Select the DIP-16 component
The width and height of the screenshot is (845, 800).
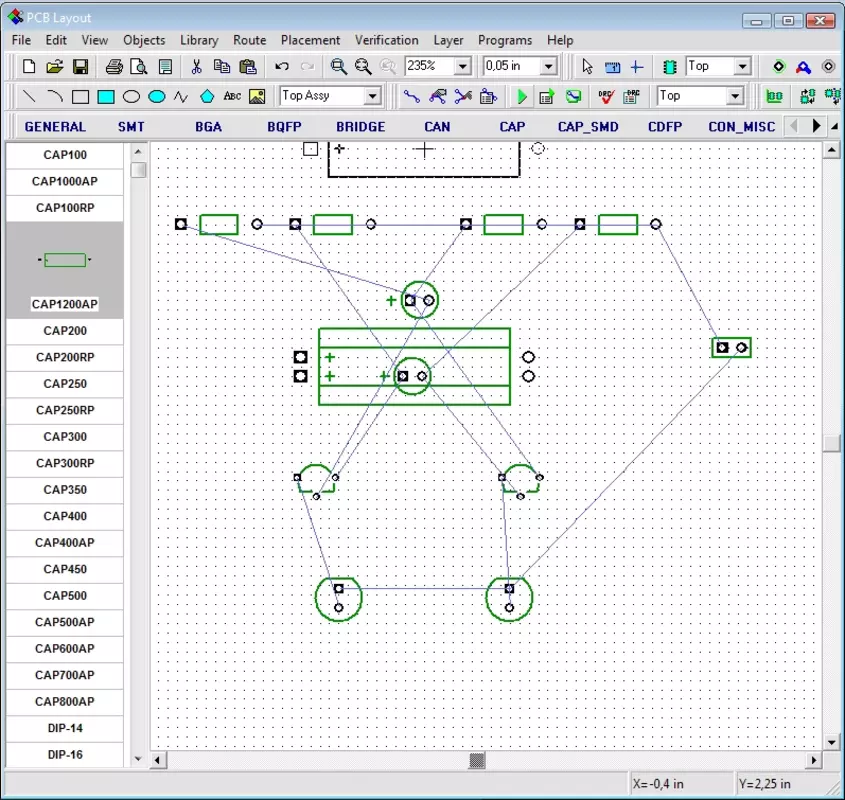coord(65,755)
